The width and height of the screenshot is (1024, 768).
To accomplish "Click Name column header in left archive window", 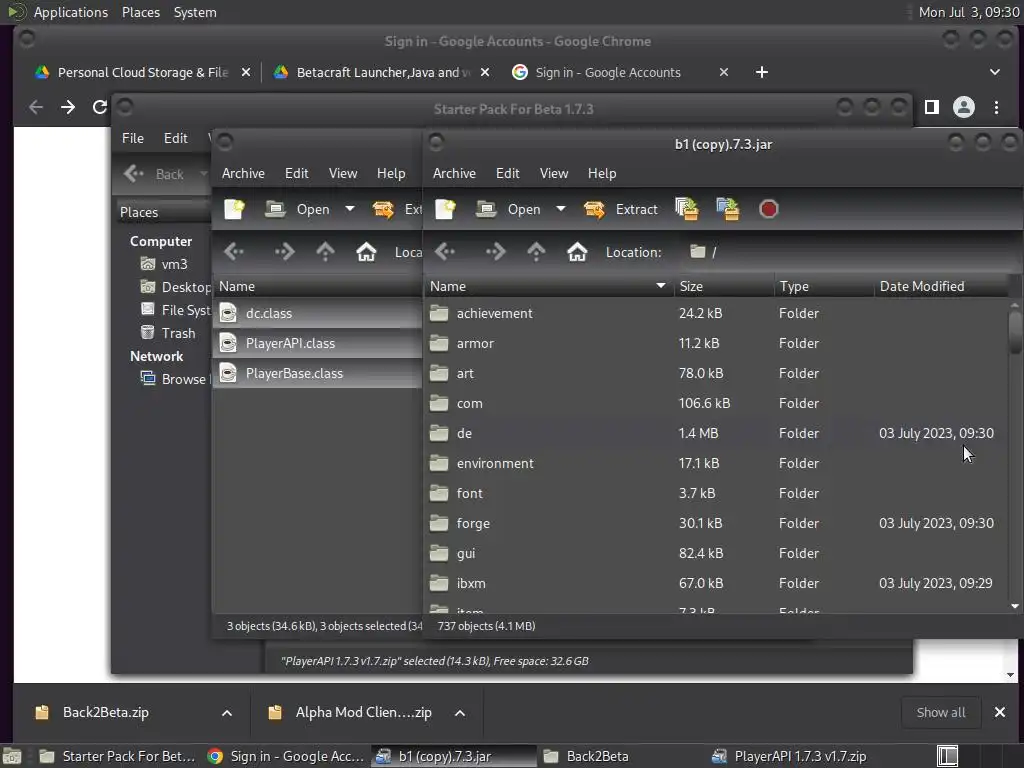I will coord(317,286).
